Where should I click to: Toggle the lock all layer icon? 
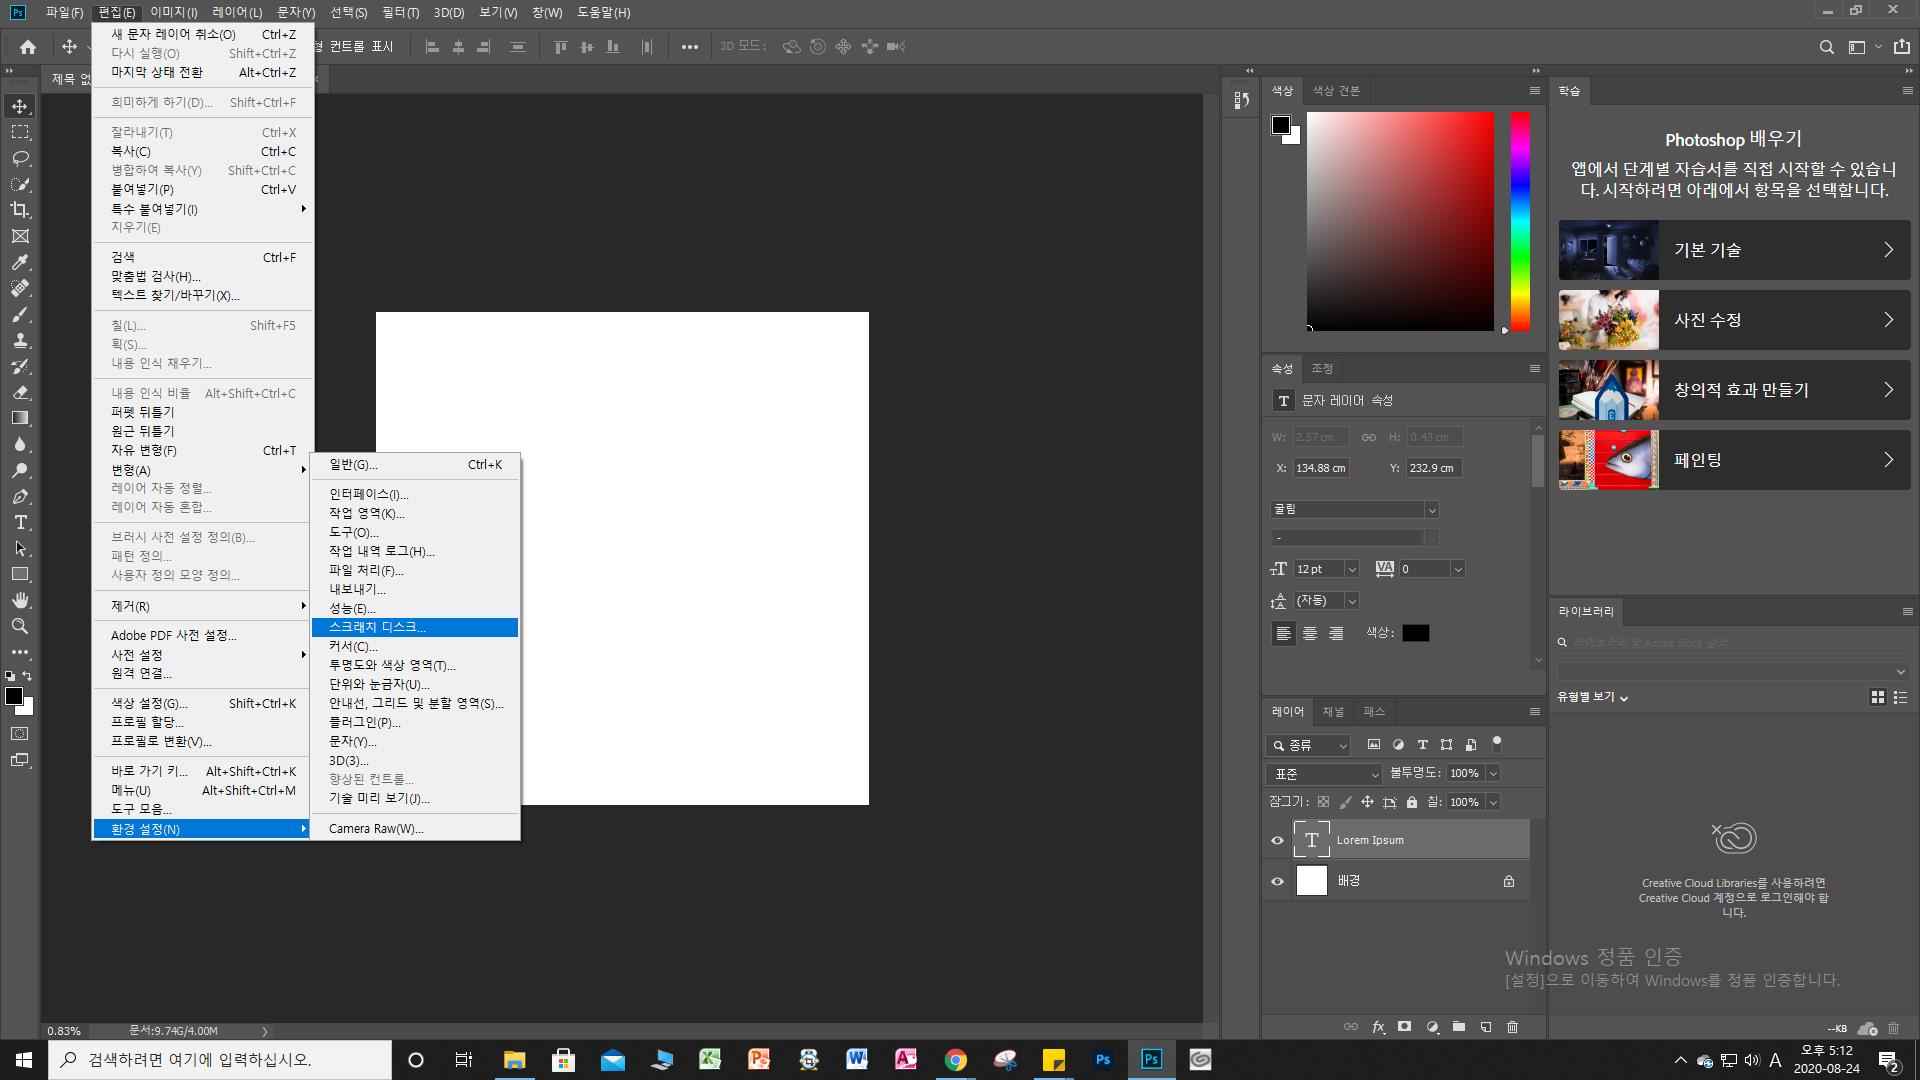[x=1412, y=802]
